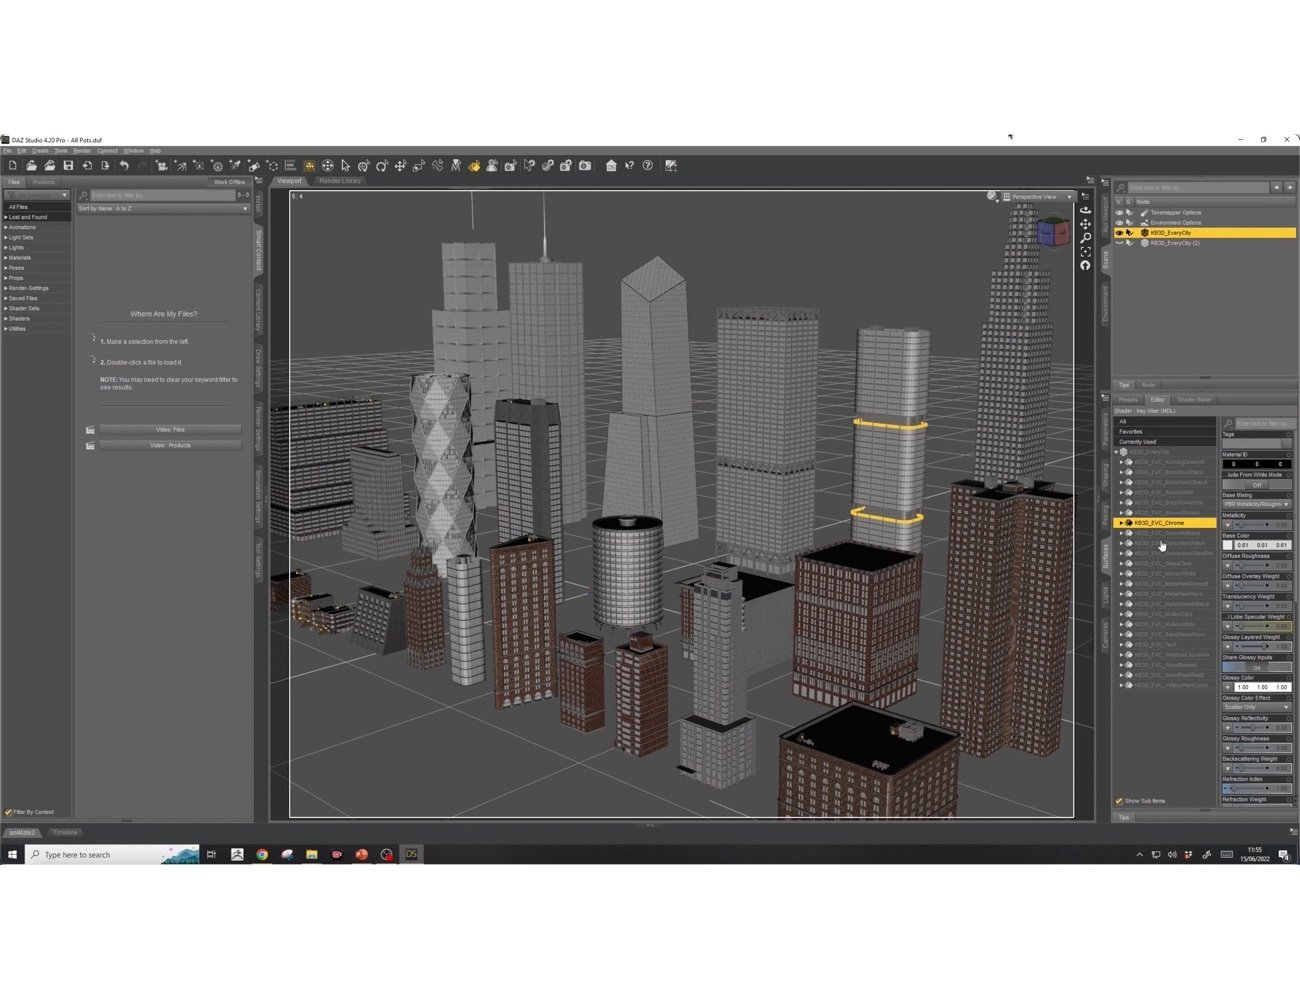Switch to the Shader Baker tab
1300x1000 pixels.
[1194, 400]
